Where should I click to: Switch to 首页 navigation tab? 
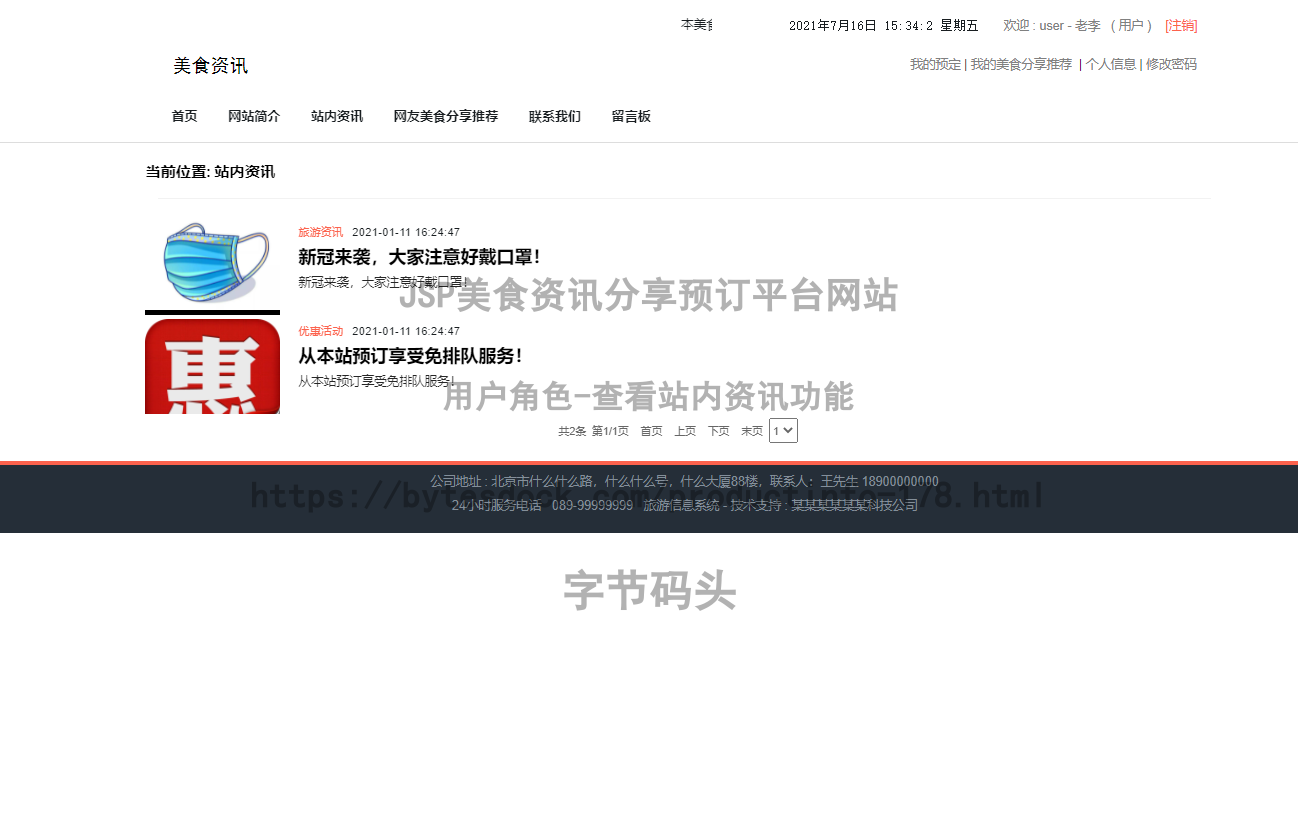[184, 116]
